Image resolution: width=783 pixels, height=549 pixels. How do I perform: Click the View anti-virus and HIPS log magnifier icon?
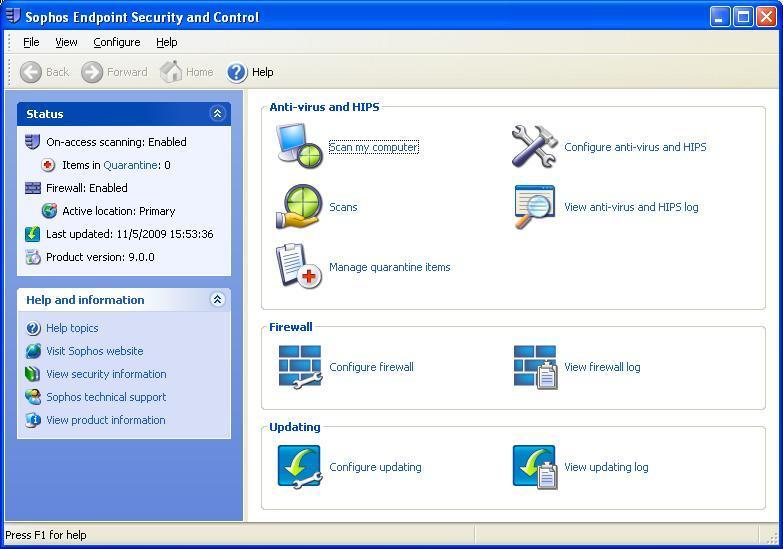click(534, 207)
